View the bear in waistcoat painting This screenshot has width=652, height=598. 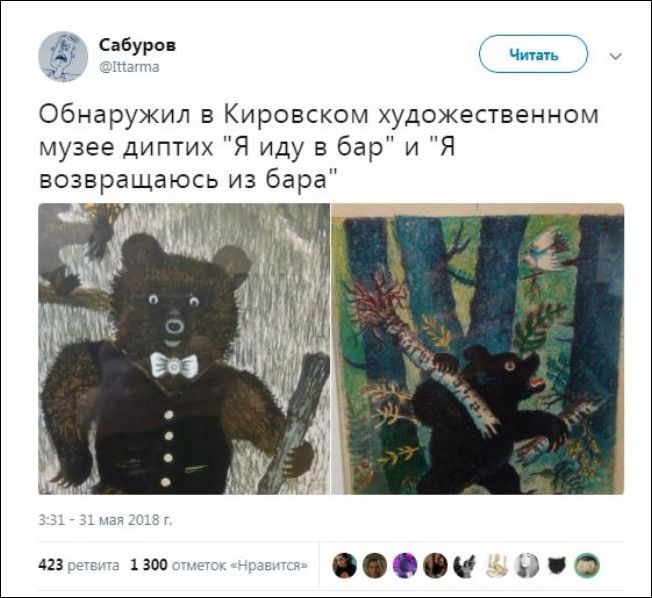tap(184, 349)
